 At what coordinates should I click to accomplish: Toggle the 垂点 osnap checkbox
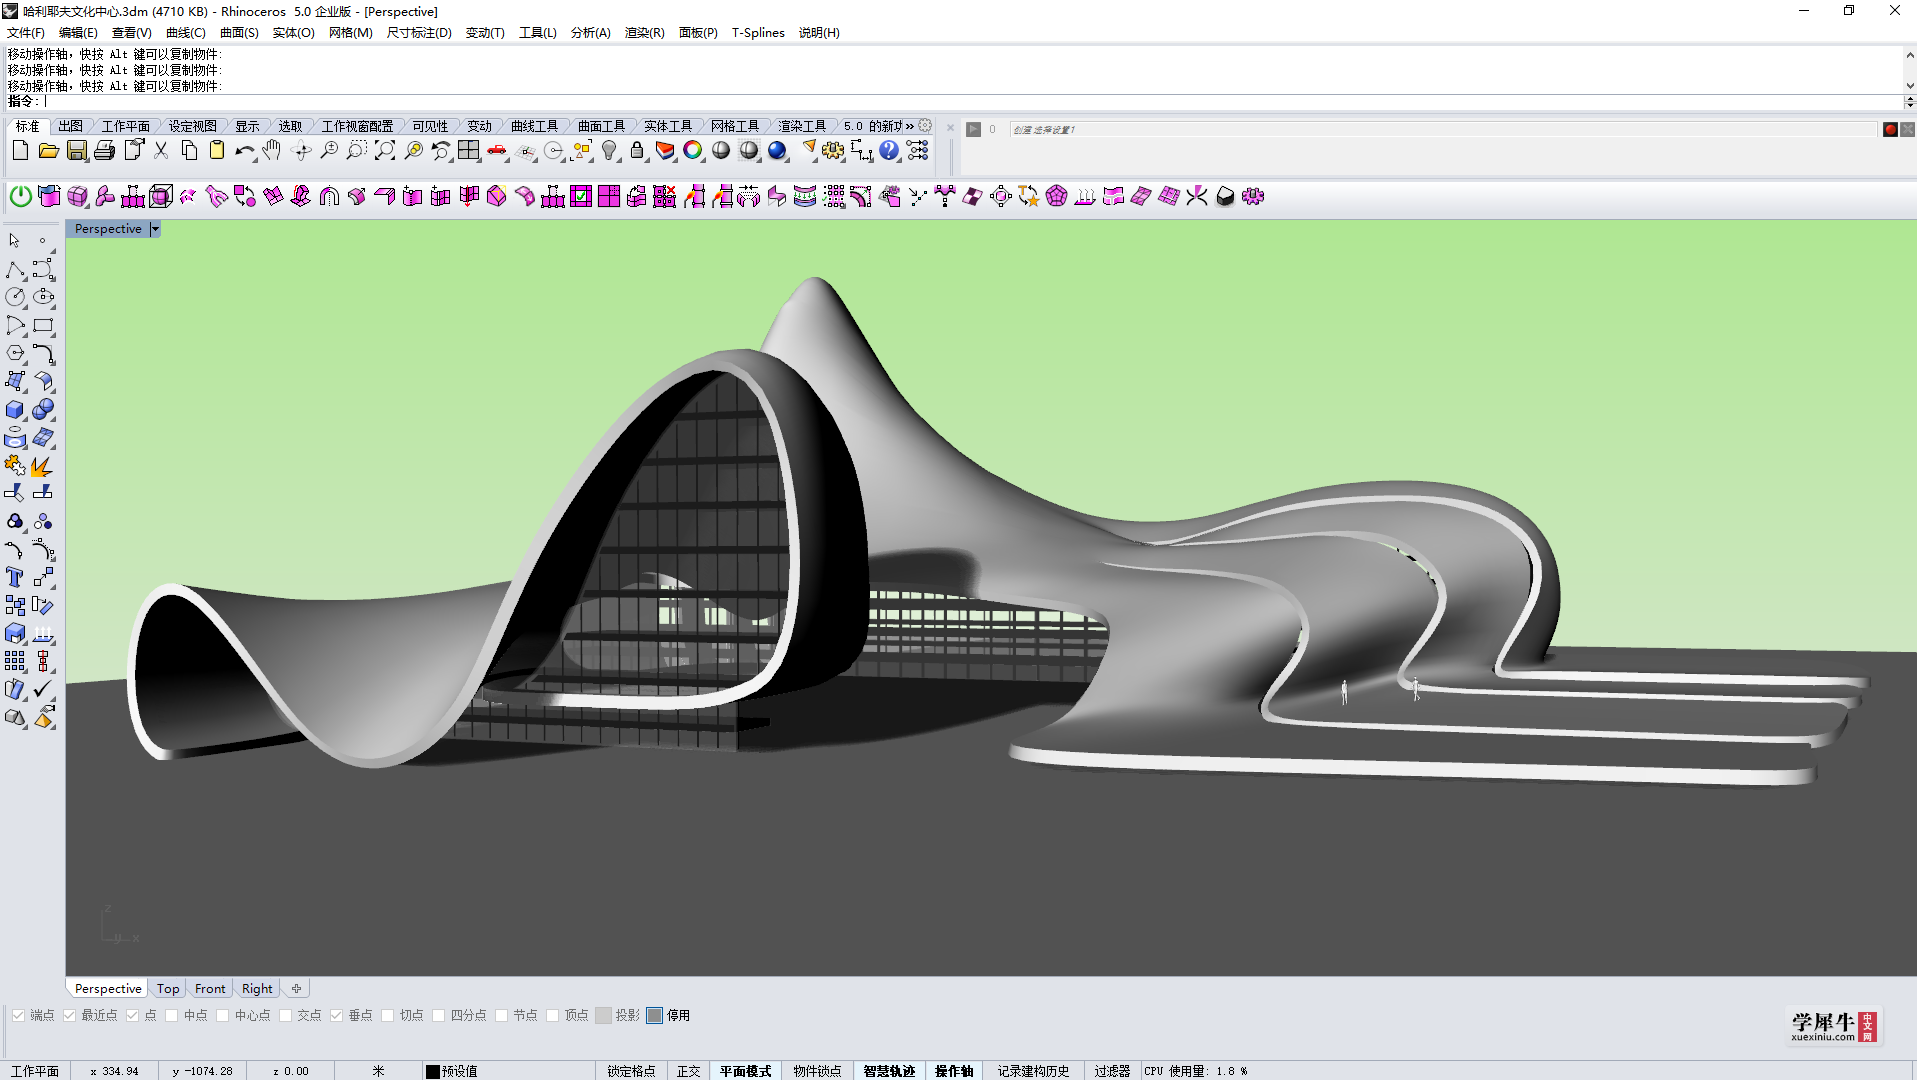(x=337, y=1015)
